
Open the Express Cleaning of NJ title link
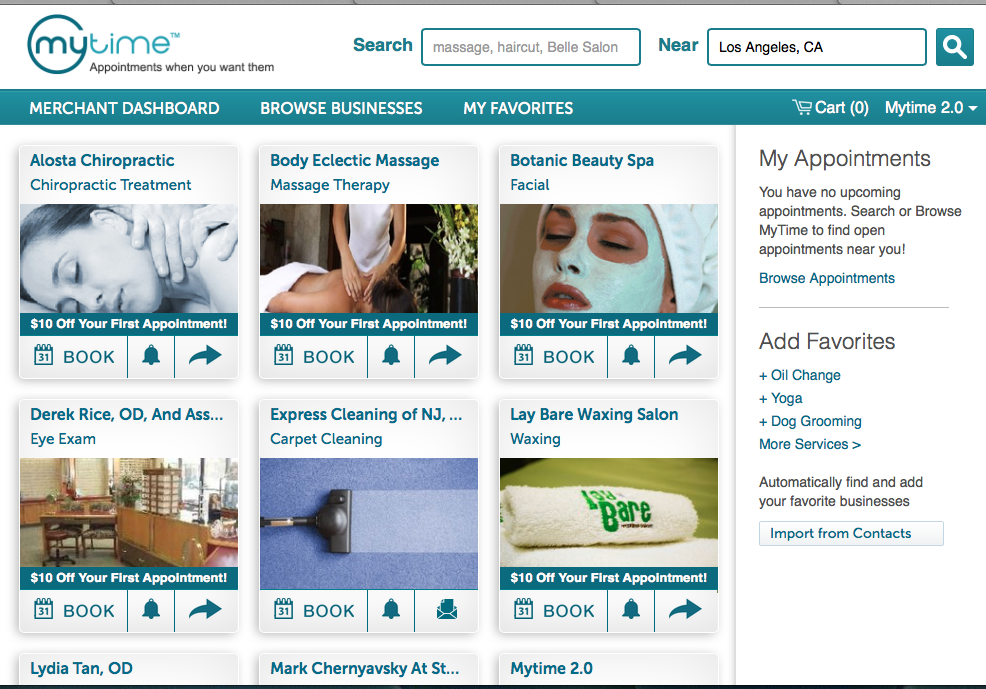(x=366, y=414)
